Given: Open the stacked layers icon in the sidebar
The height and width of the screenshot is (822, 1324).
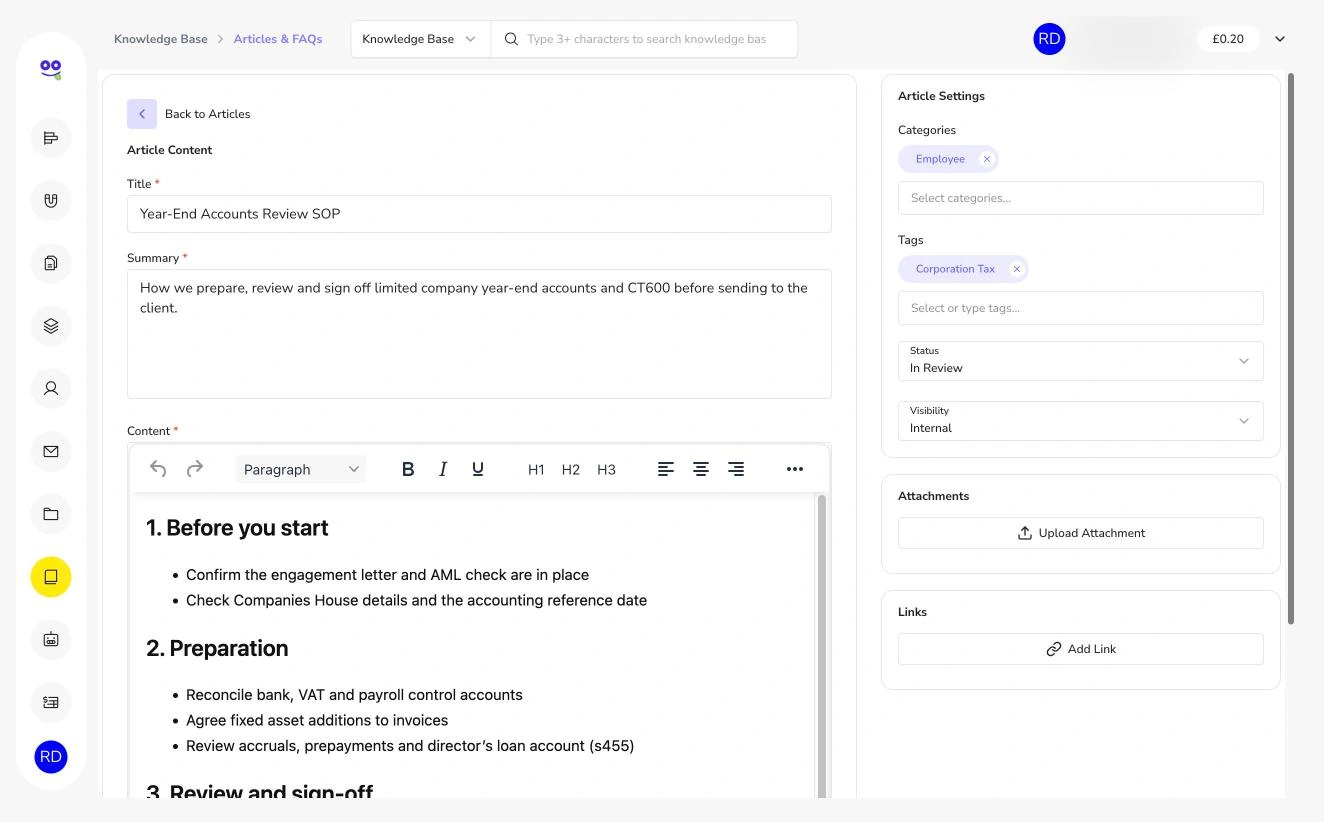Looking at the screenshot, I should pos(51,326).
